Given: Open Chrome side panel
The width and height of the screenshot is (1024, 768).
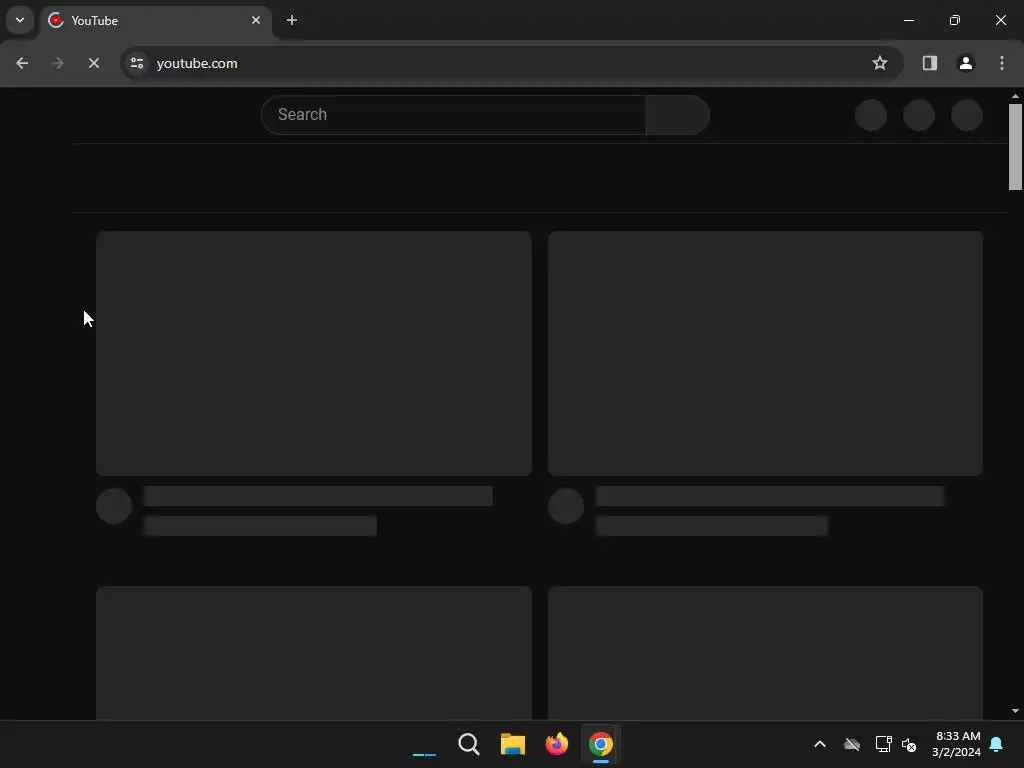Looking at the screenshot, I should point(929,63).
